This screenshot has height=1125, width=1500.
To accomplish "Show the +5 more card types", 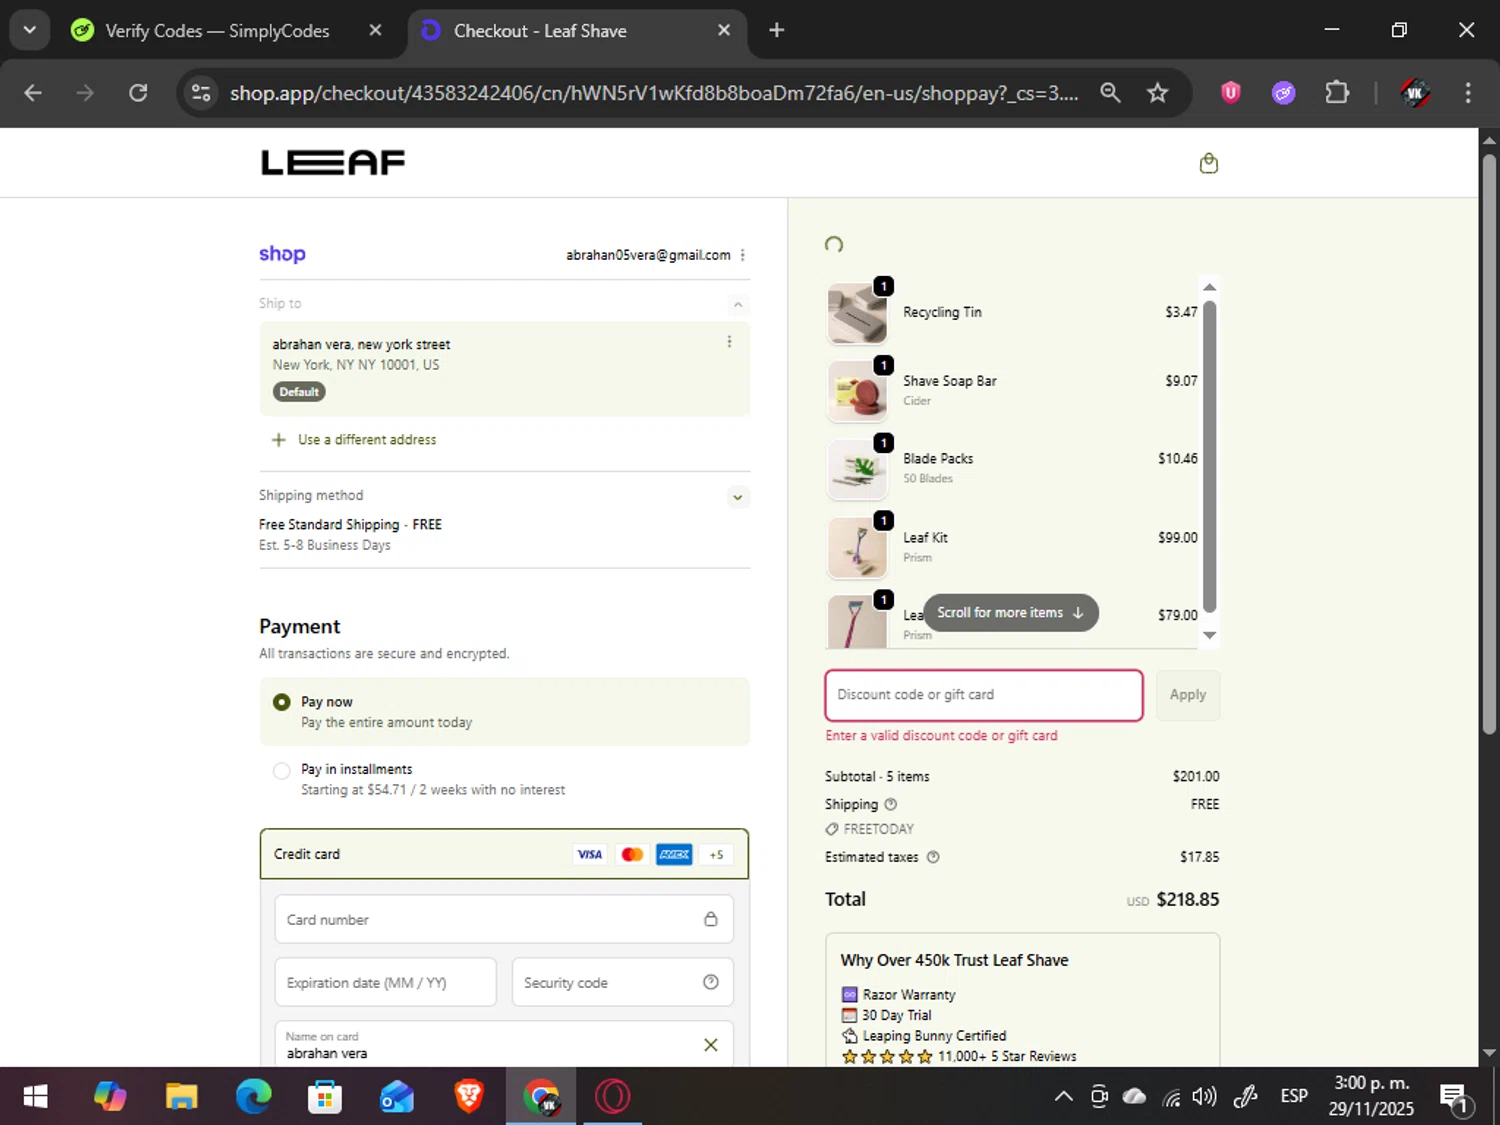I will 716,854.
